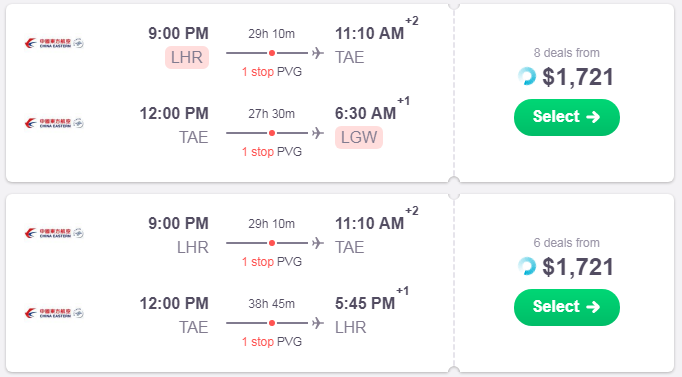Click China Eastern logo on first outbound flight
682x377 pixels.
coord(54,43)
